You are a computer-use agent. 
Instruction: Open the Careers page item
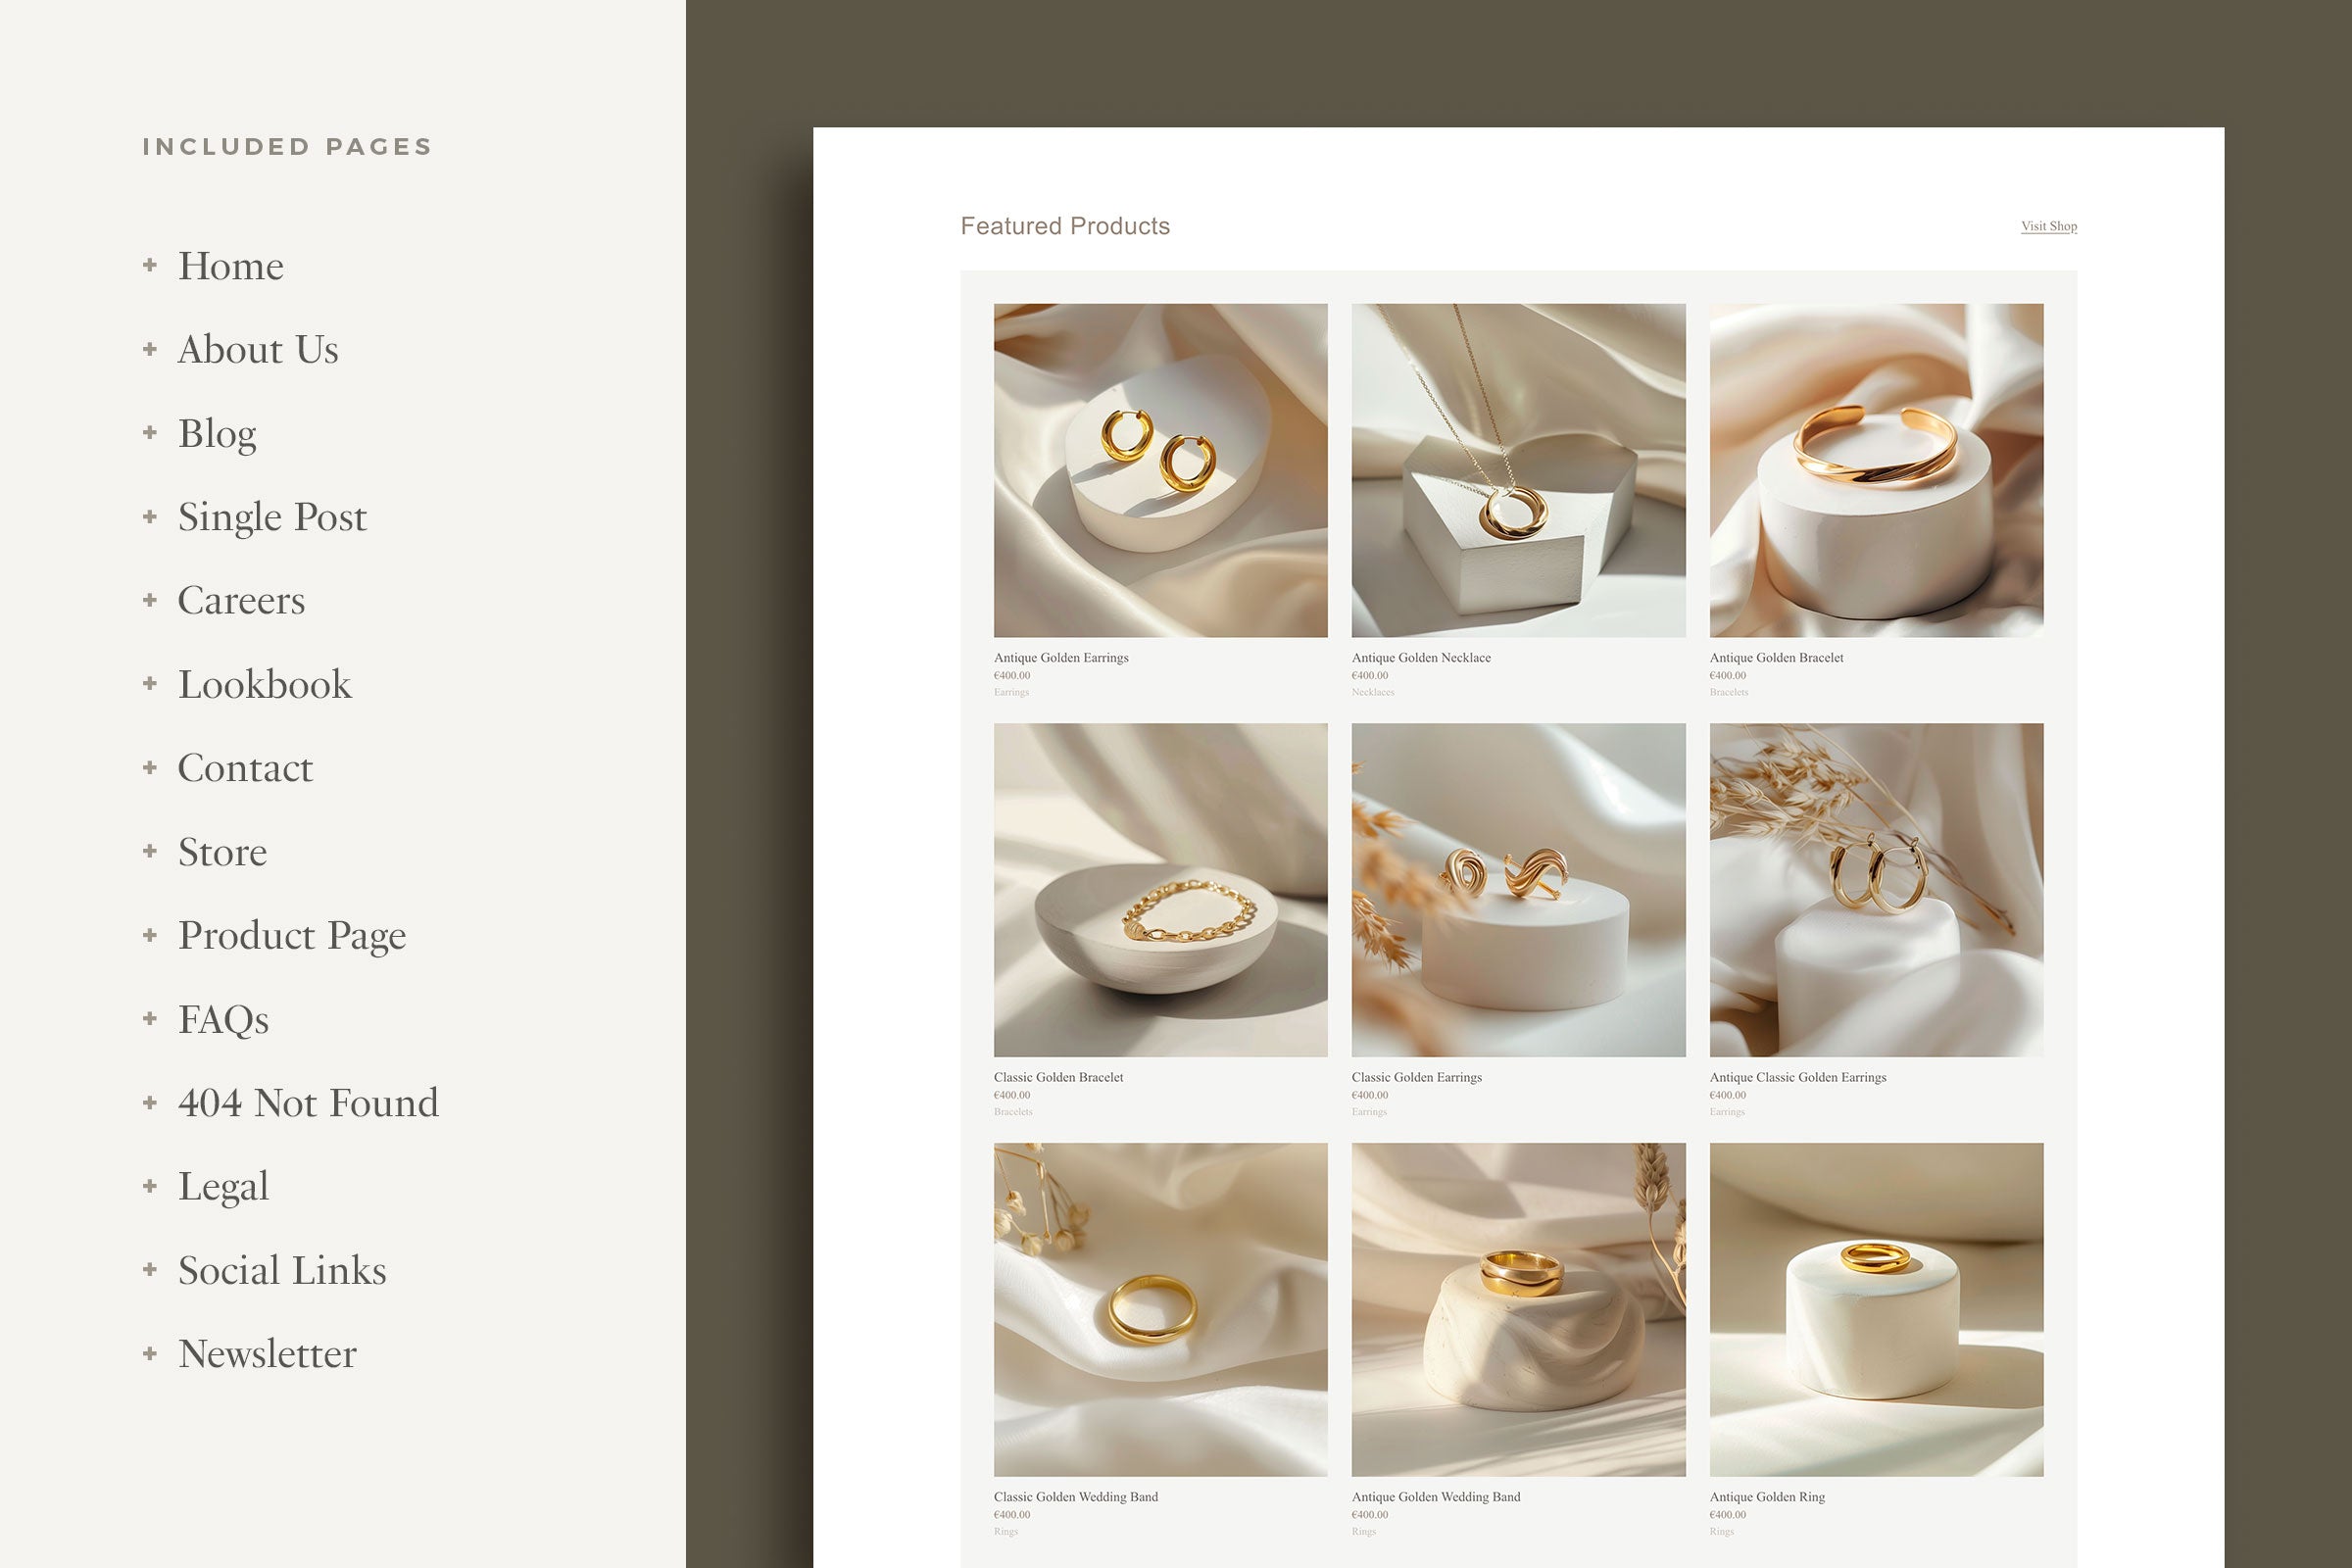pyautogui.click(x=241, y=601)
